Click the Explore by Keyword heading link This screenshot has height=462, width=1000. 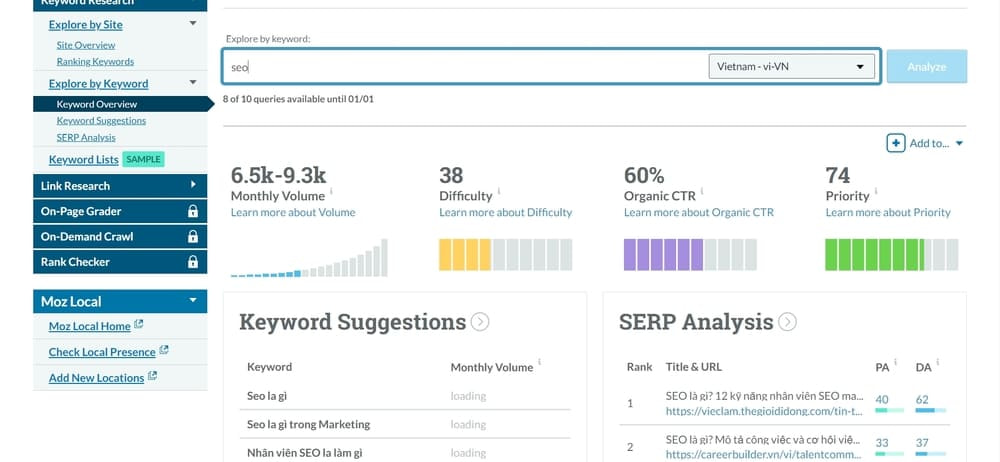[x=98, y=84]
